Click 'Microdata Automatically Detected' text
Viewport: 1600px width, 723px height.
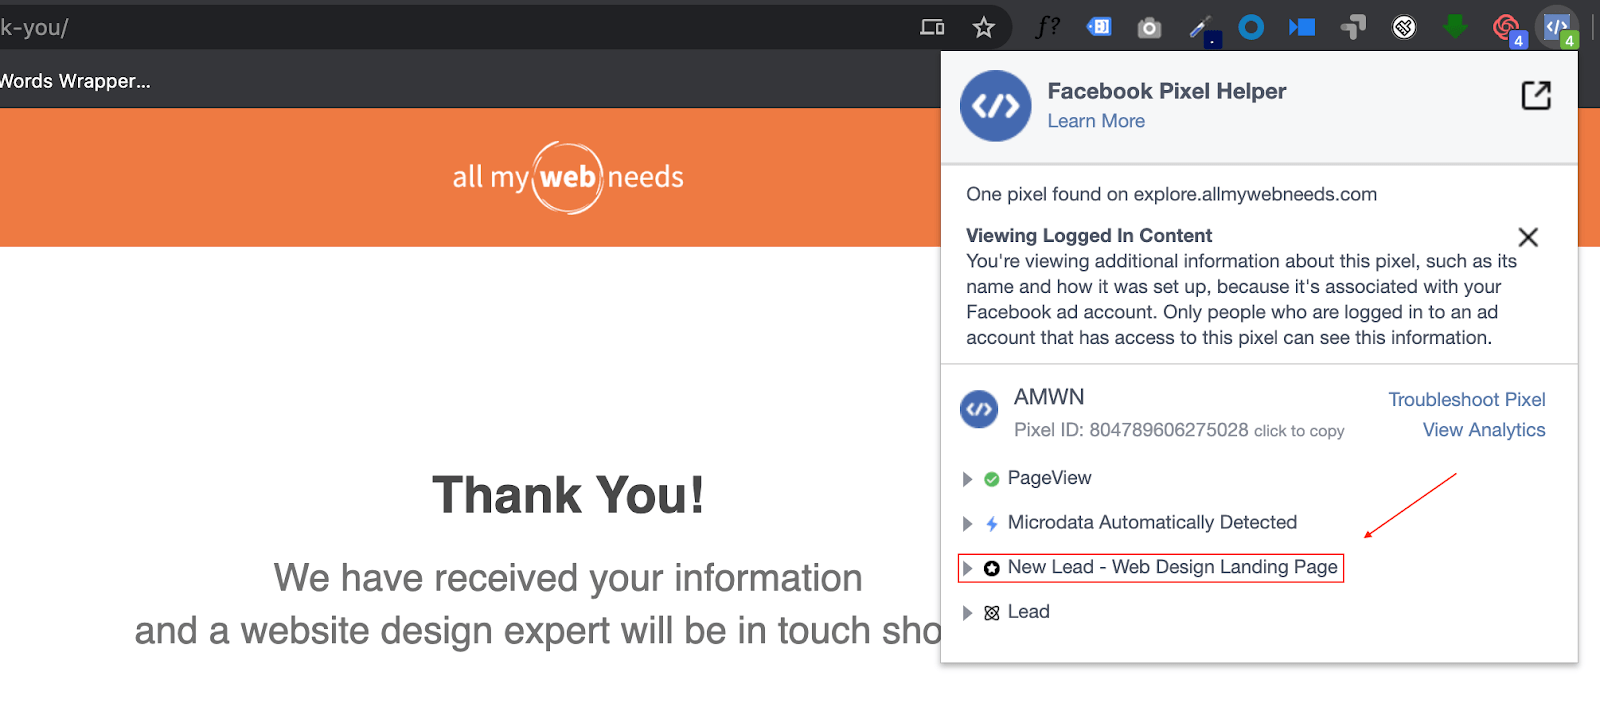(1152, 522)
